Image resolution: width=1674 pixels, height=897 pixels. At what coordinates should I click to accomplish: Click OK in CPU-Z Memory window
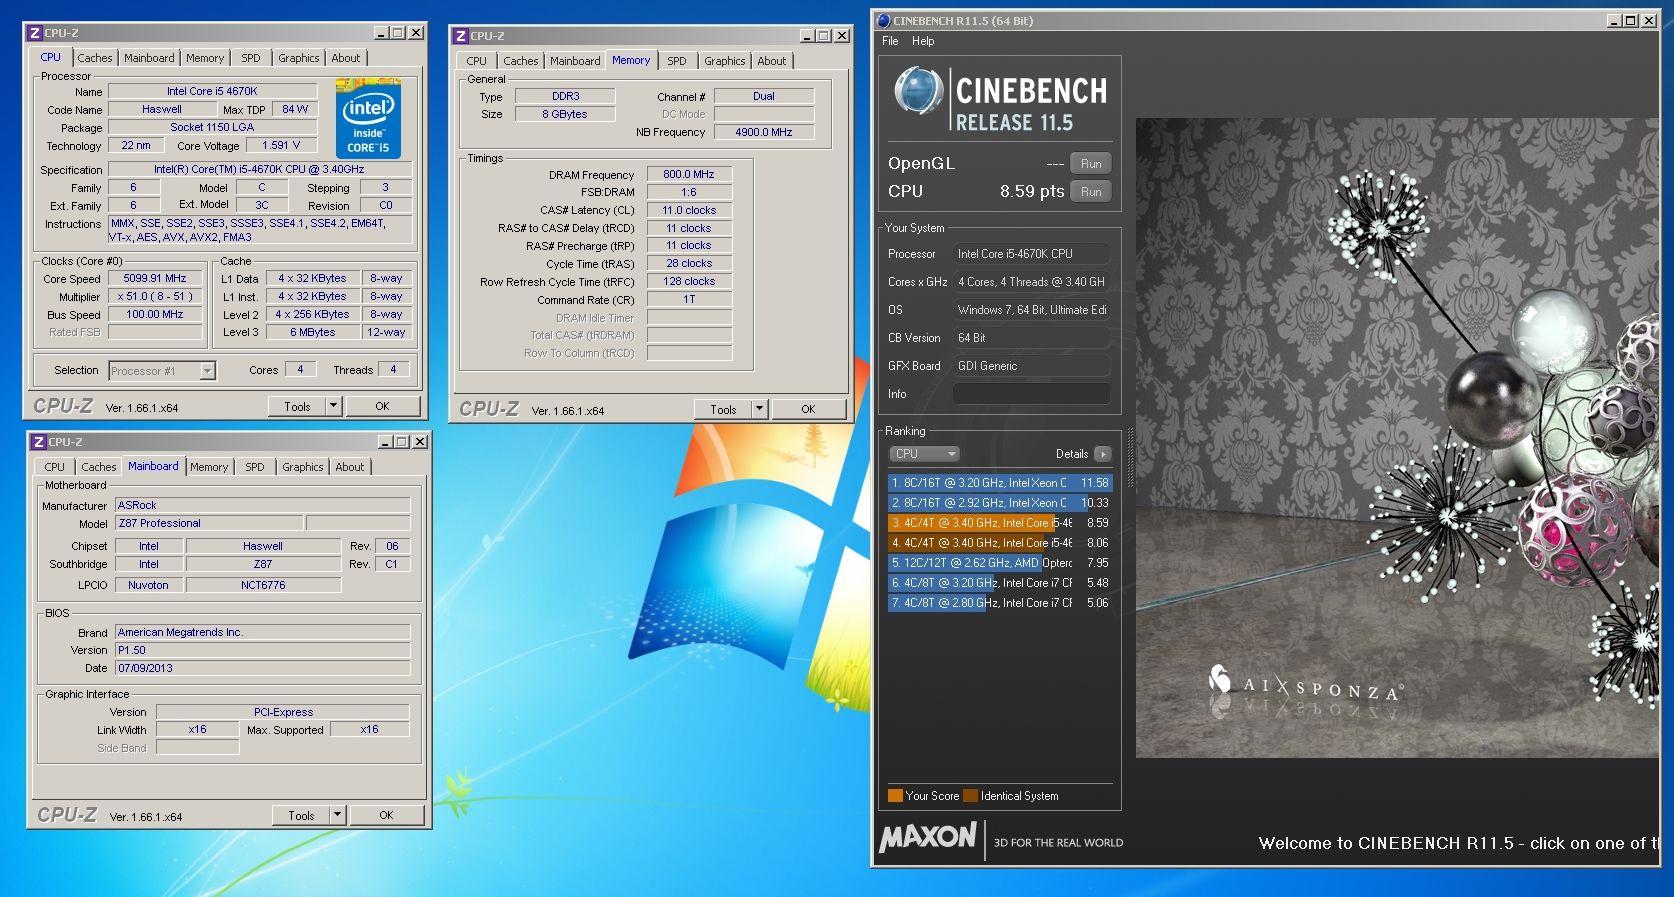tap(808, 409)
